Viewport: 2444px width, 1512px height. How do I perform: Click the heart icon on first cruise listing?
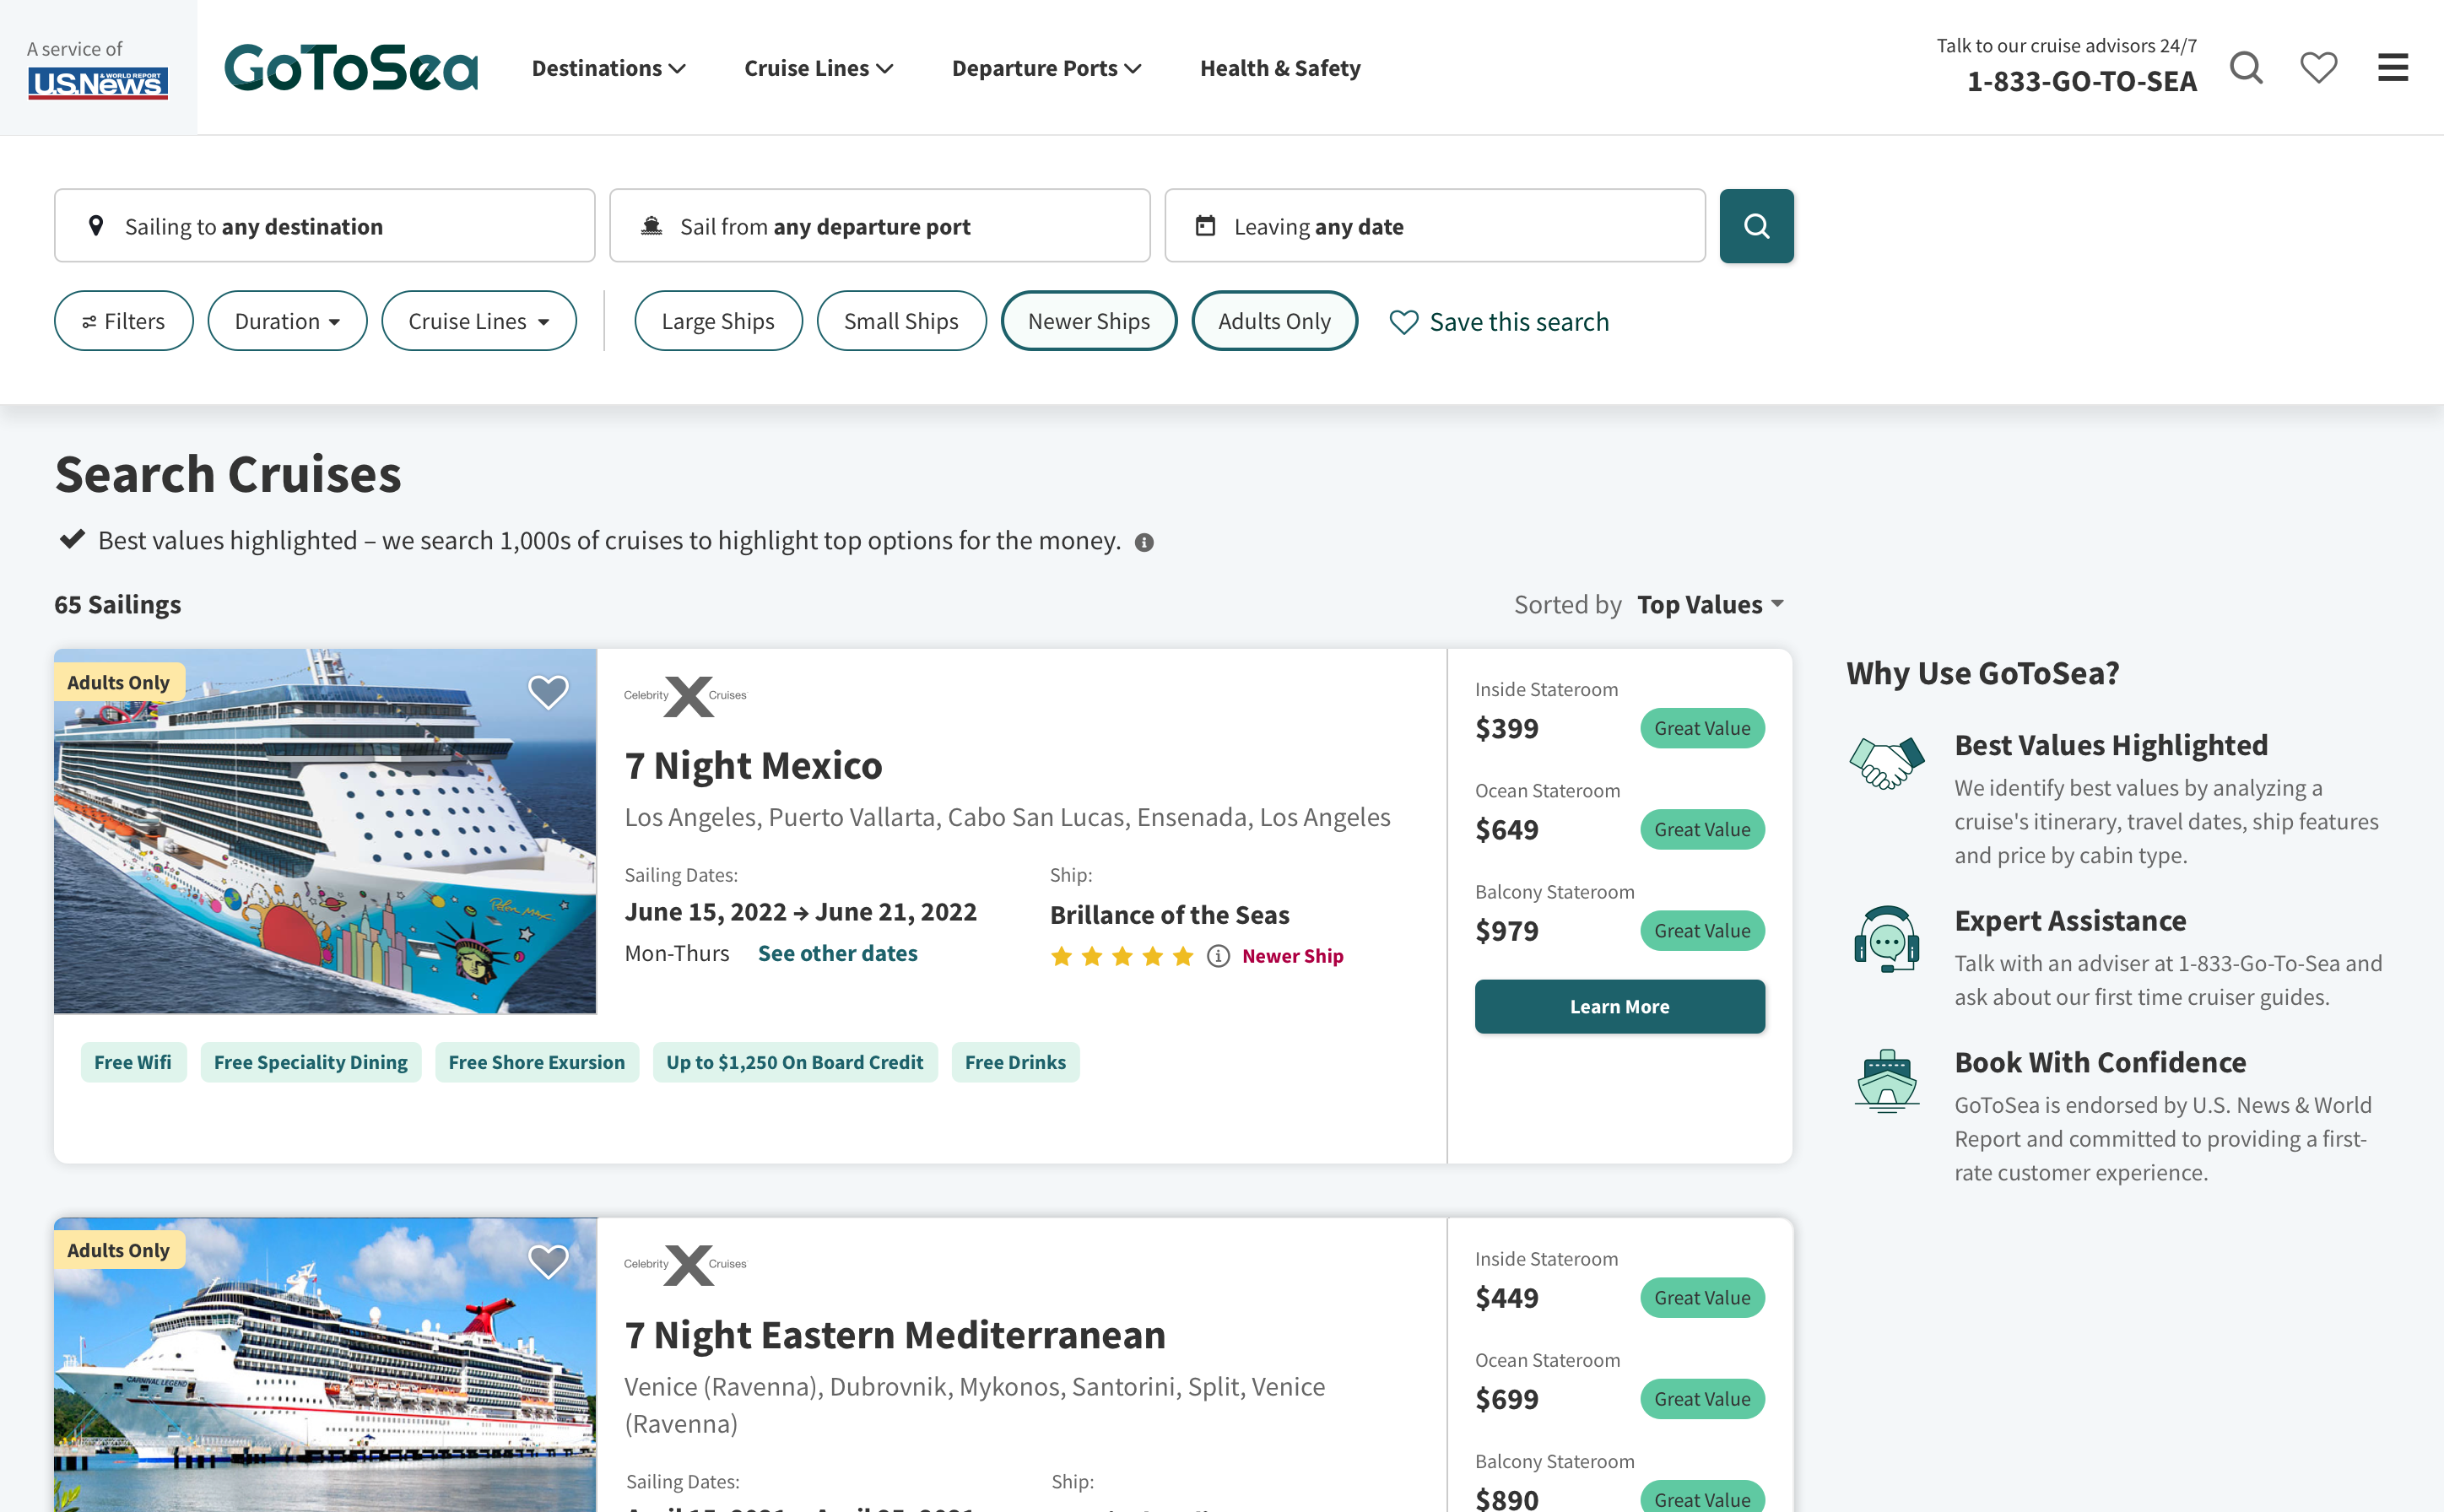click(549, 689)
